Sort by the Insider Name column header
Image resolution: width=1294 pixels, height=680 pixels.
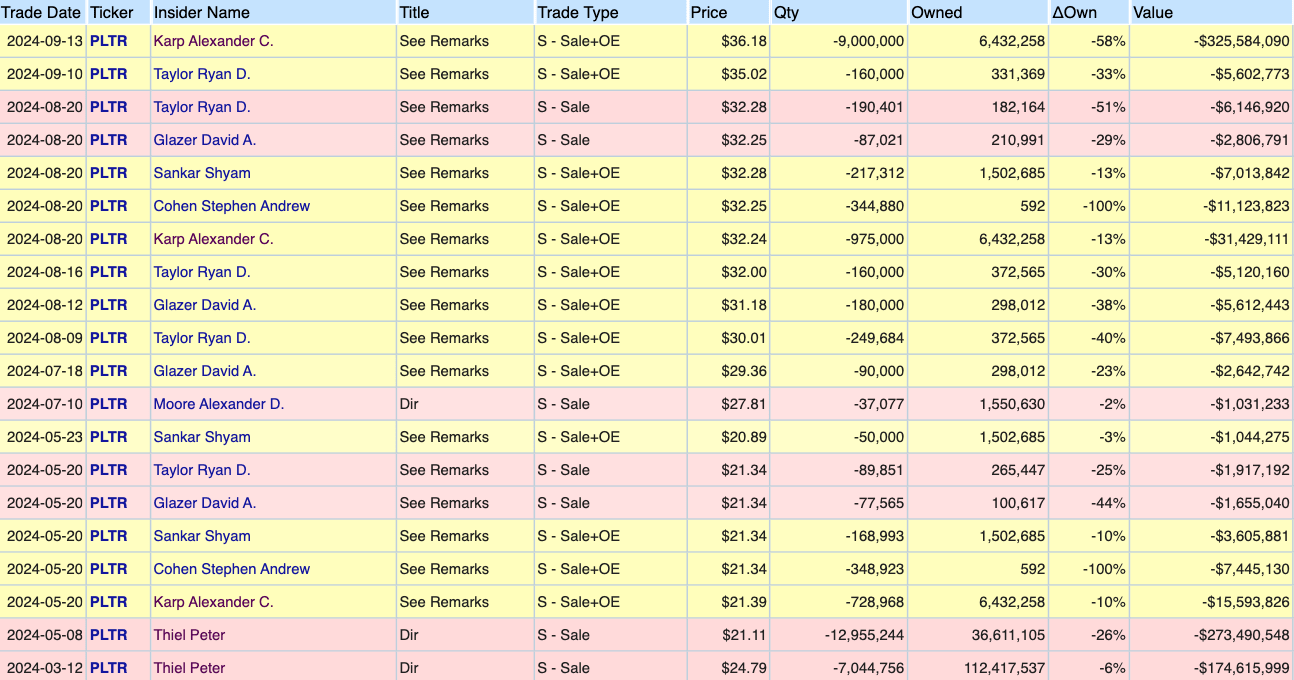click(x=201, y=13)
